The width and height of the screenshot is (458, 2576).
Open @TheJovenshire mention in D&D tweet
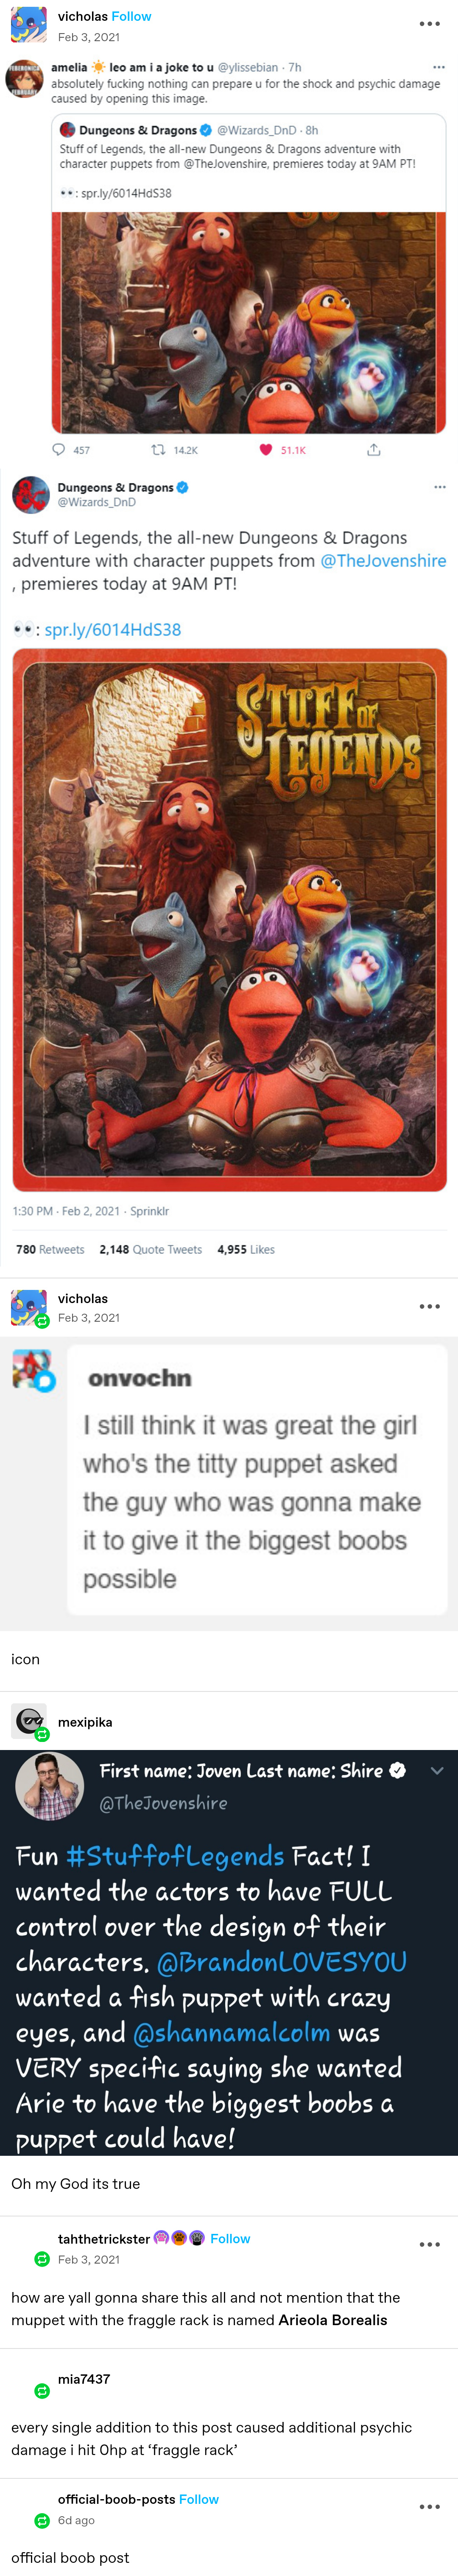tap(383, 561)
